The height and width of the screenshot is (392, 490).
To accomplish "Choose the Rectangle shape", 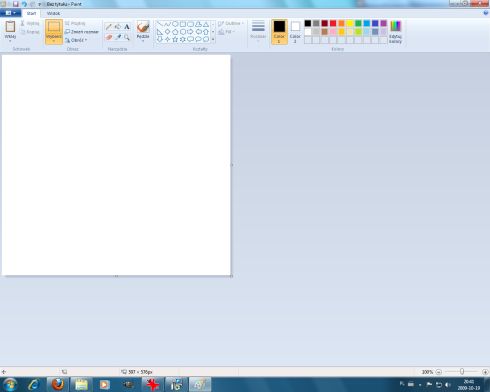I will pos(183,24).
